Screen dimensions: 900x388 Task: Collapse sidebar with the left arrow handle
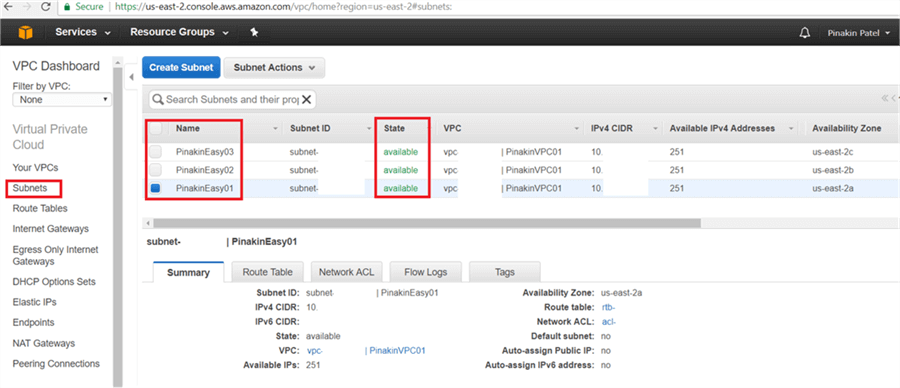(131, 76)
